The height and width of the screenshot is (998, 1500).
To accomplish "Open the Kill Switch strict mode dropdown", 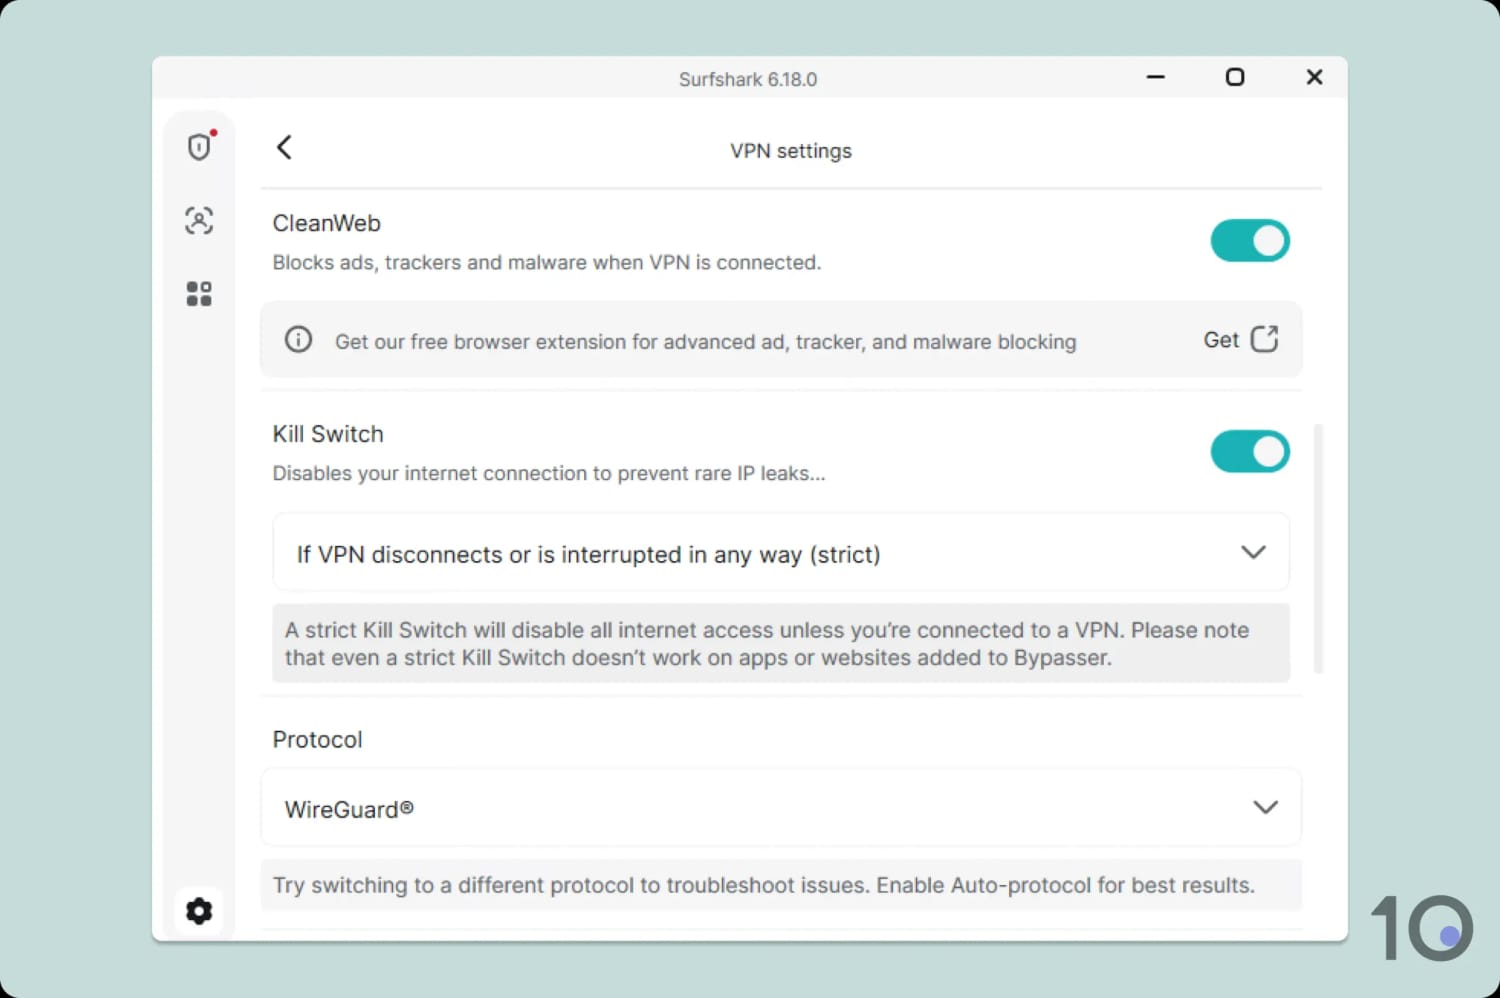I will coord(781,553).
